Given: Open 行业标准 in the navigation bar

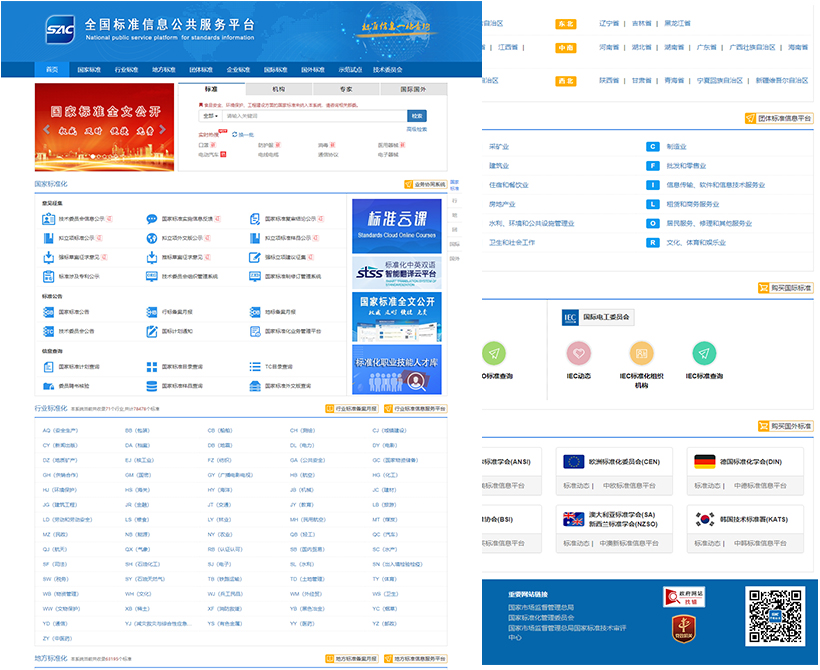Looking at the screenshot, I should 126,70.
